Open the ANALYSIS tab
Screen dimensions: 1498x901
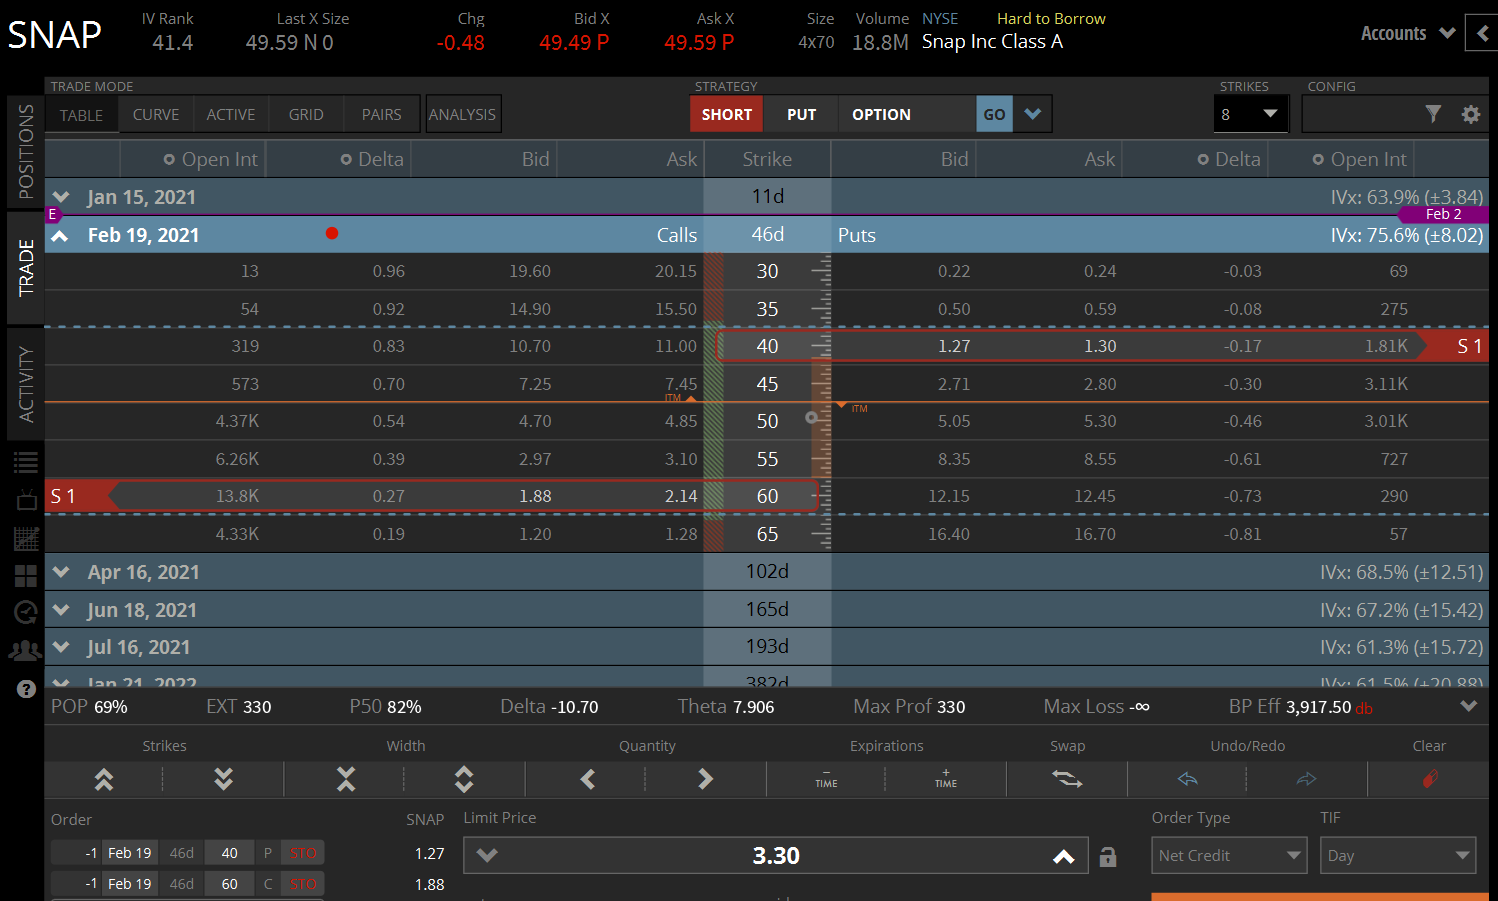[x=462, y=115]
